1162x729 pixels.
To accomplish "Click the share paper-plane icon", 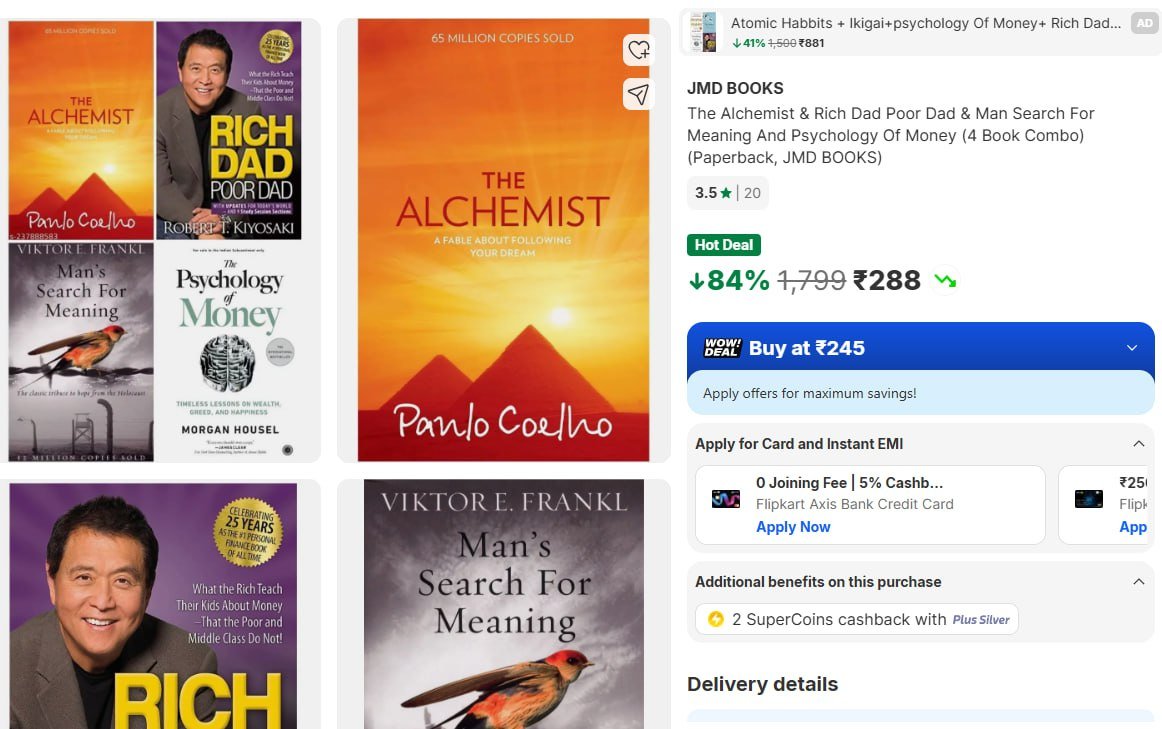I will [638, 94].
